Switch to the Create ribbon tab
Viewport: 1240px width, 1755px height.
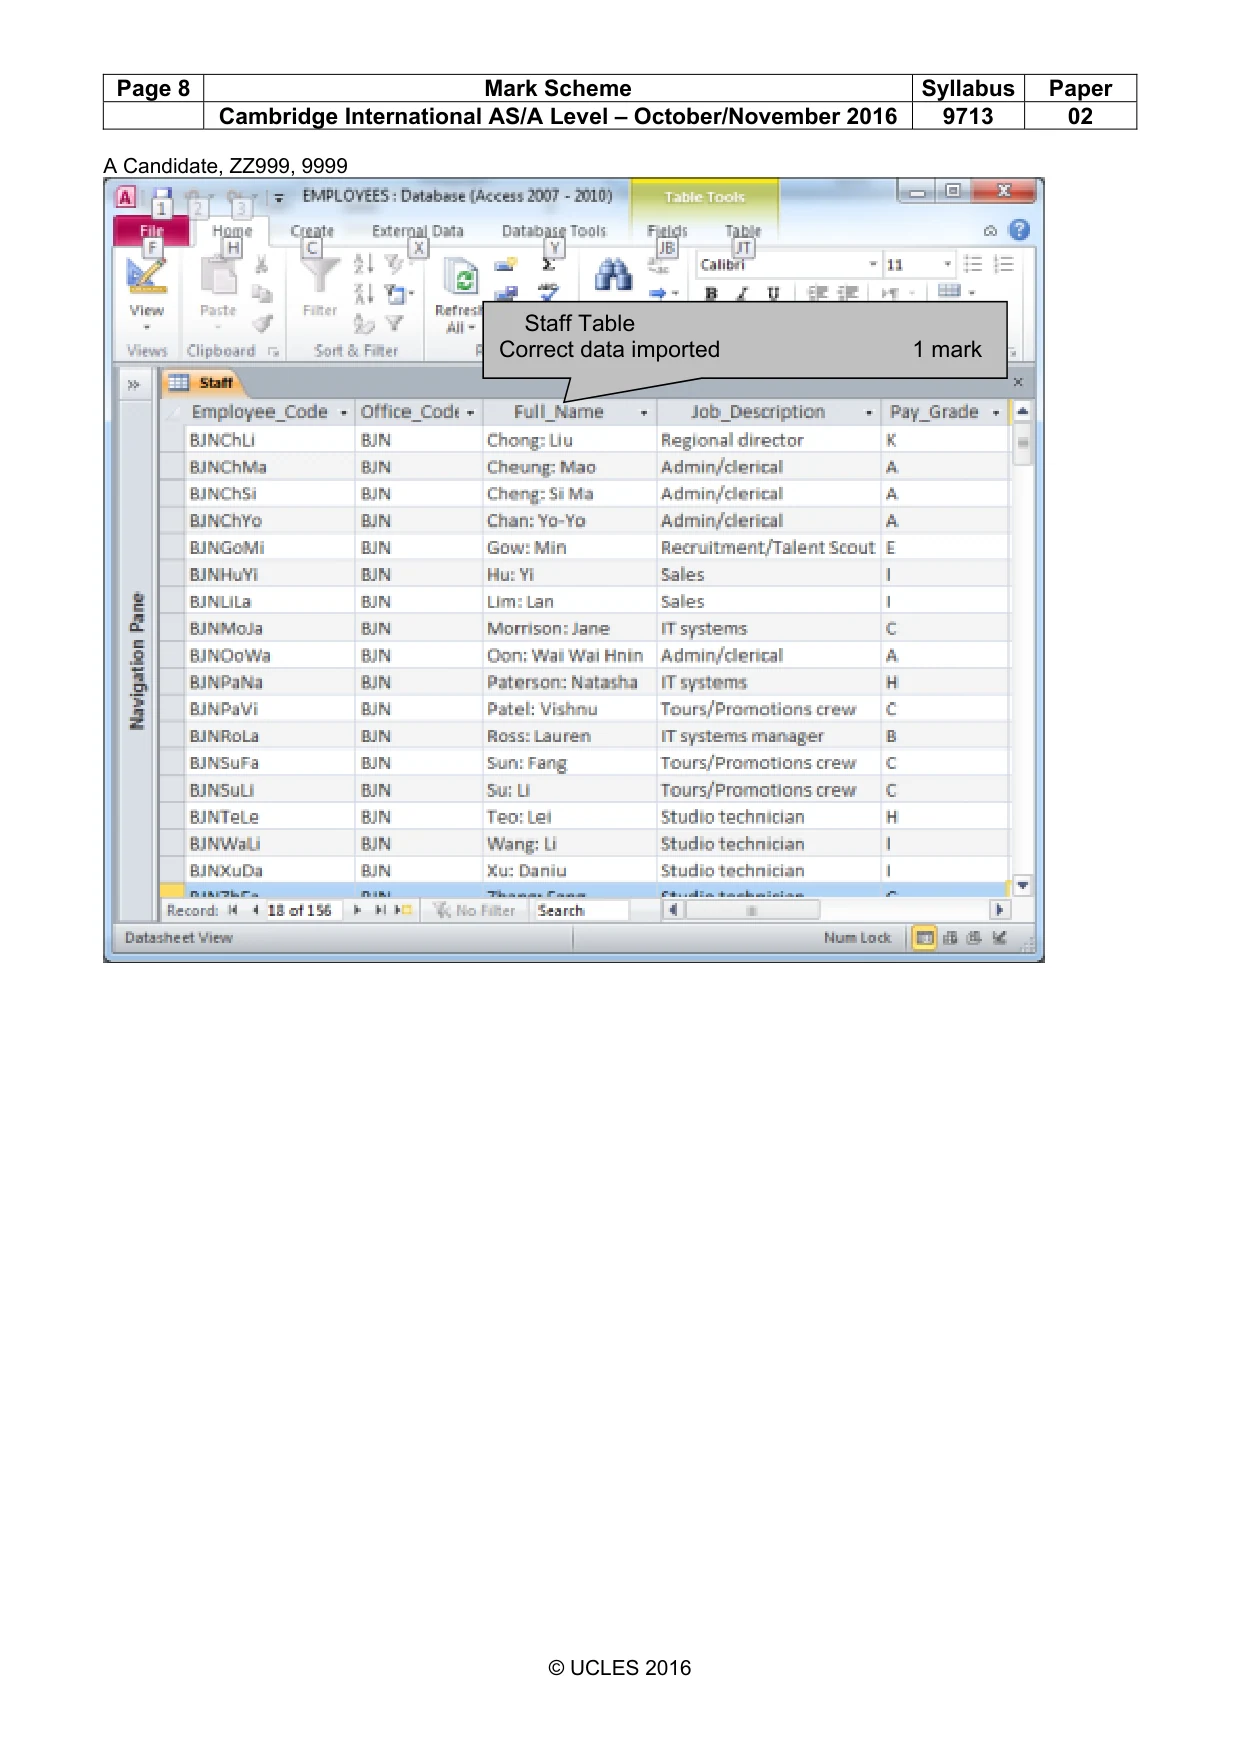(x=312, y=231)
